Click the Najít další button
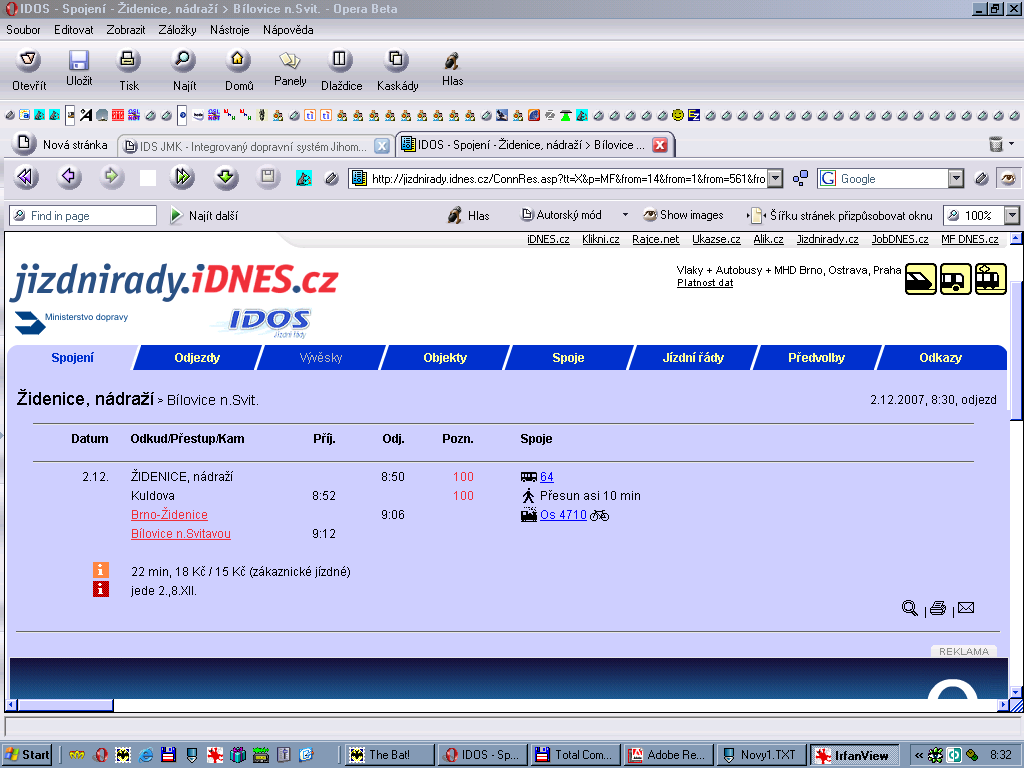This screenshot has width=1024, height=768. click(205, 216)
